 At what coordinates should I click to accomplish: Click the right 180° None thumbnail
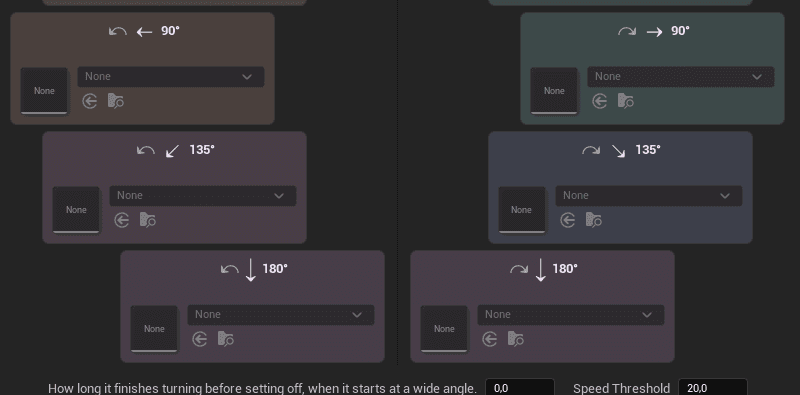point(444,329)
